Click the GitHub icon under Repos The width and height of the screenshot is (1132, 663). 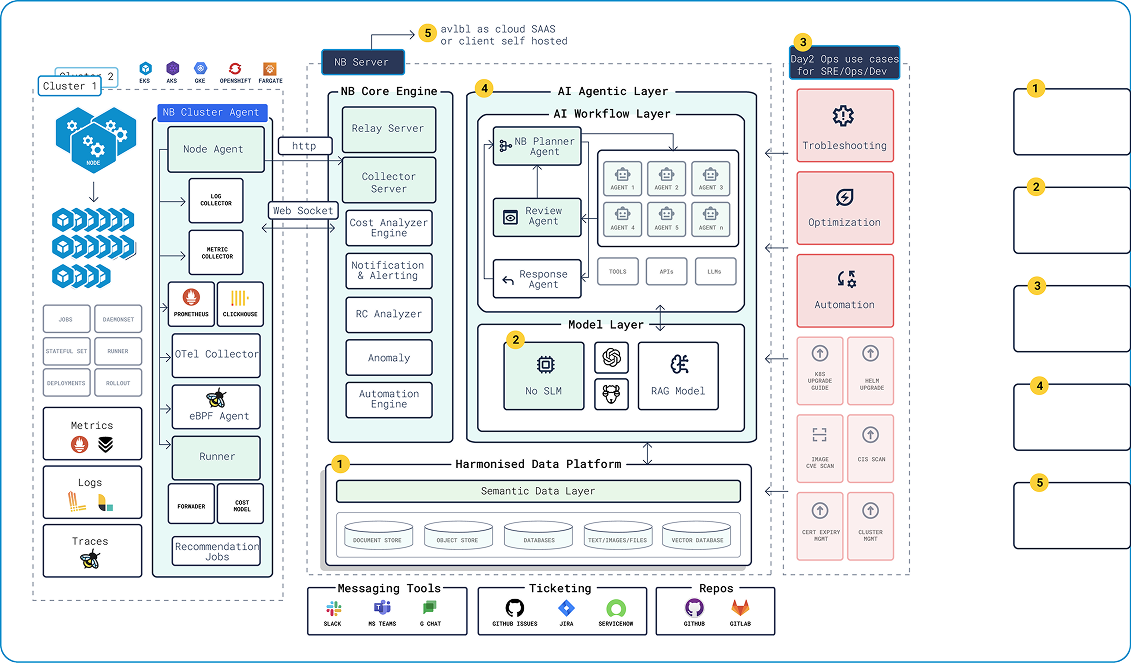coord(694,608)
